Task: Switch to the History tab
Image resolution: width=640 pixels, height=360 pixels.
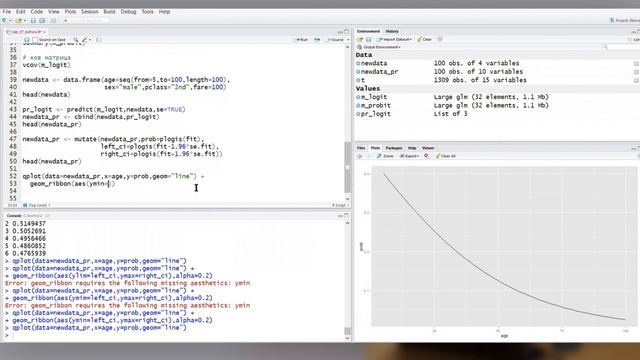Action: tap(392, 31)
